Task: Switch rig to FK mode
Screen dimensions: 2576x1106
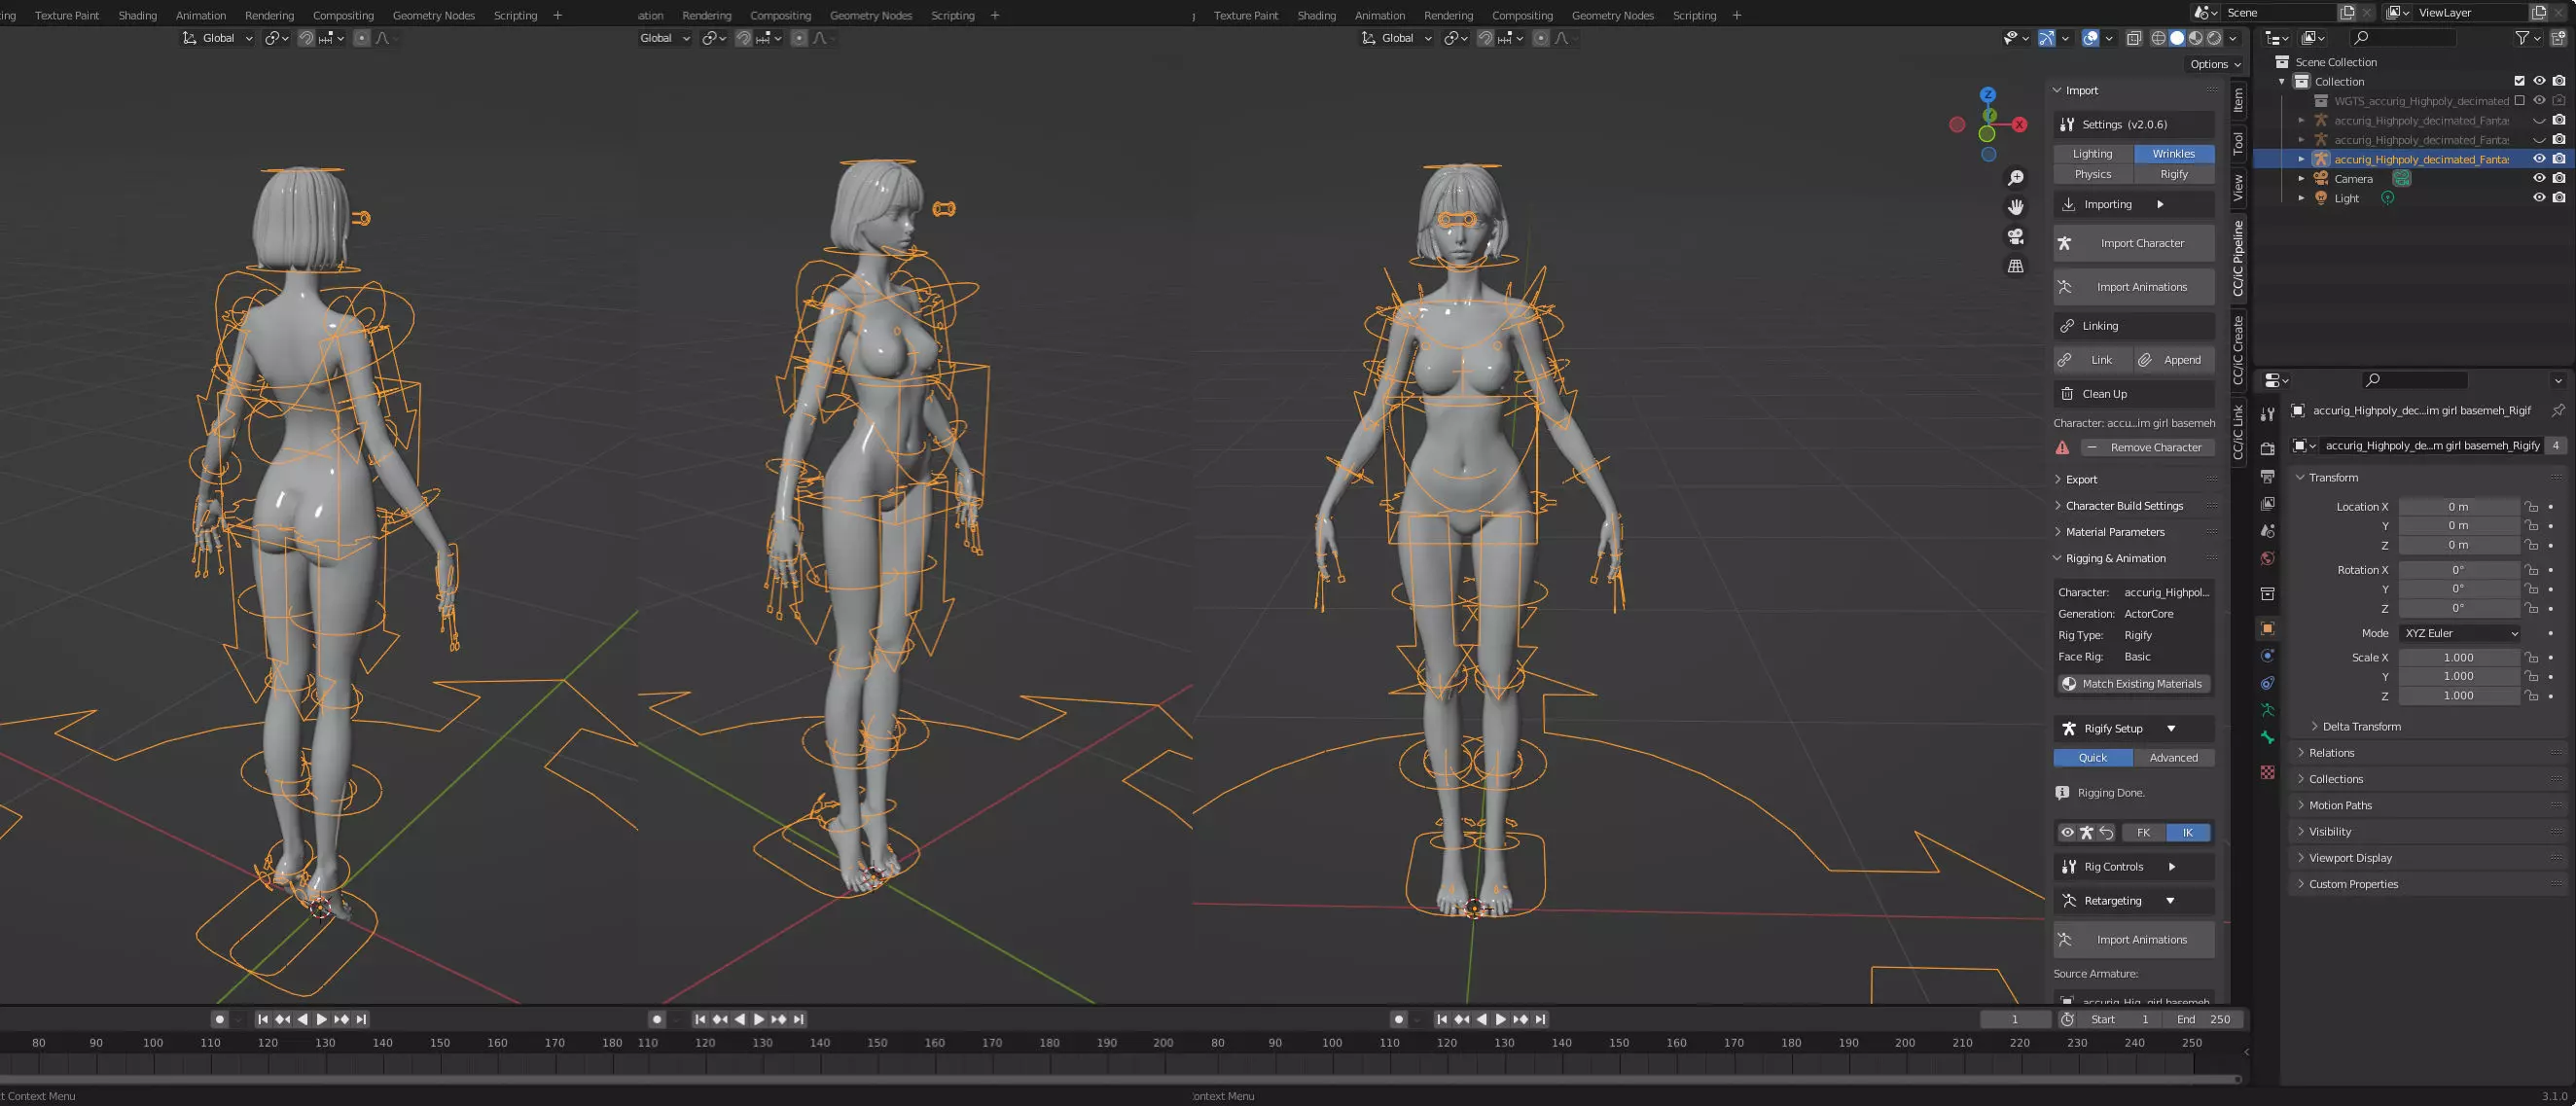Action: [x=2143, y=833]
